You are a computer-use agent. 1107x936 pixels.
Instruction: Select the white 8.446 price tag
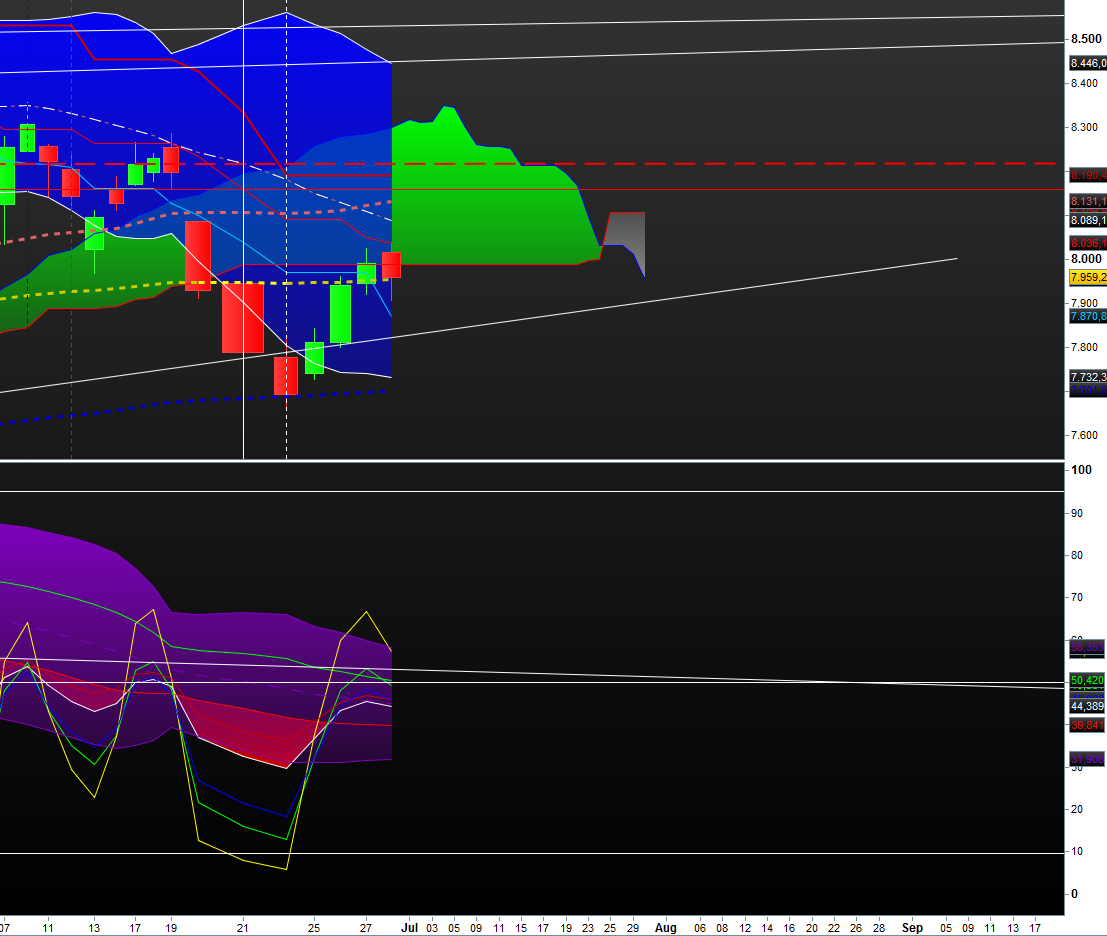pos(1088,64)
